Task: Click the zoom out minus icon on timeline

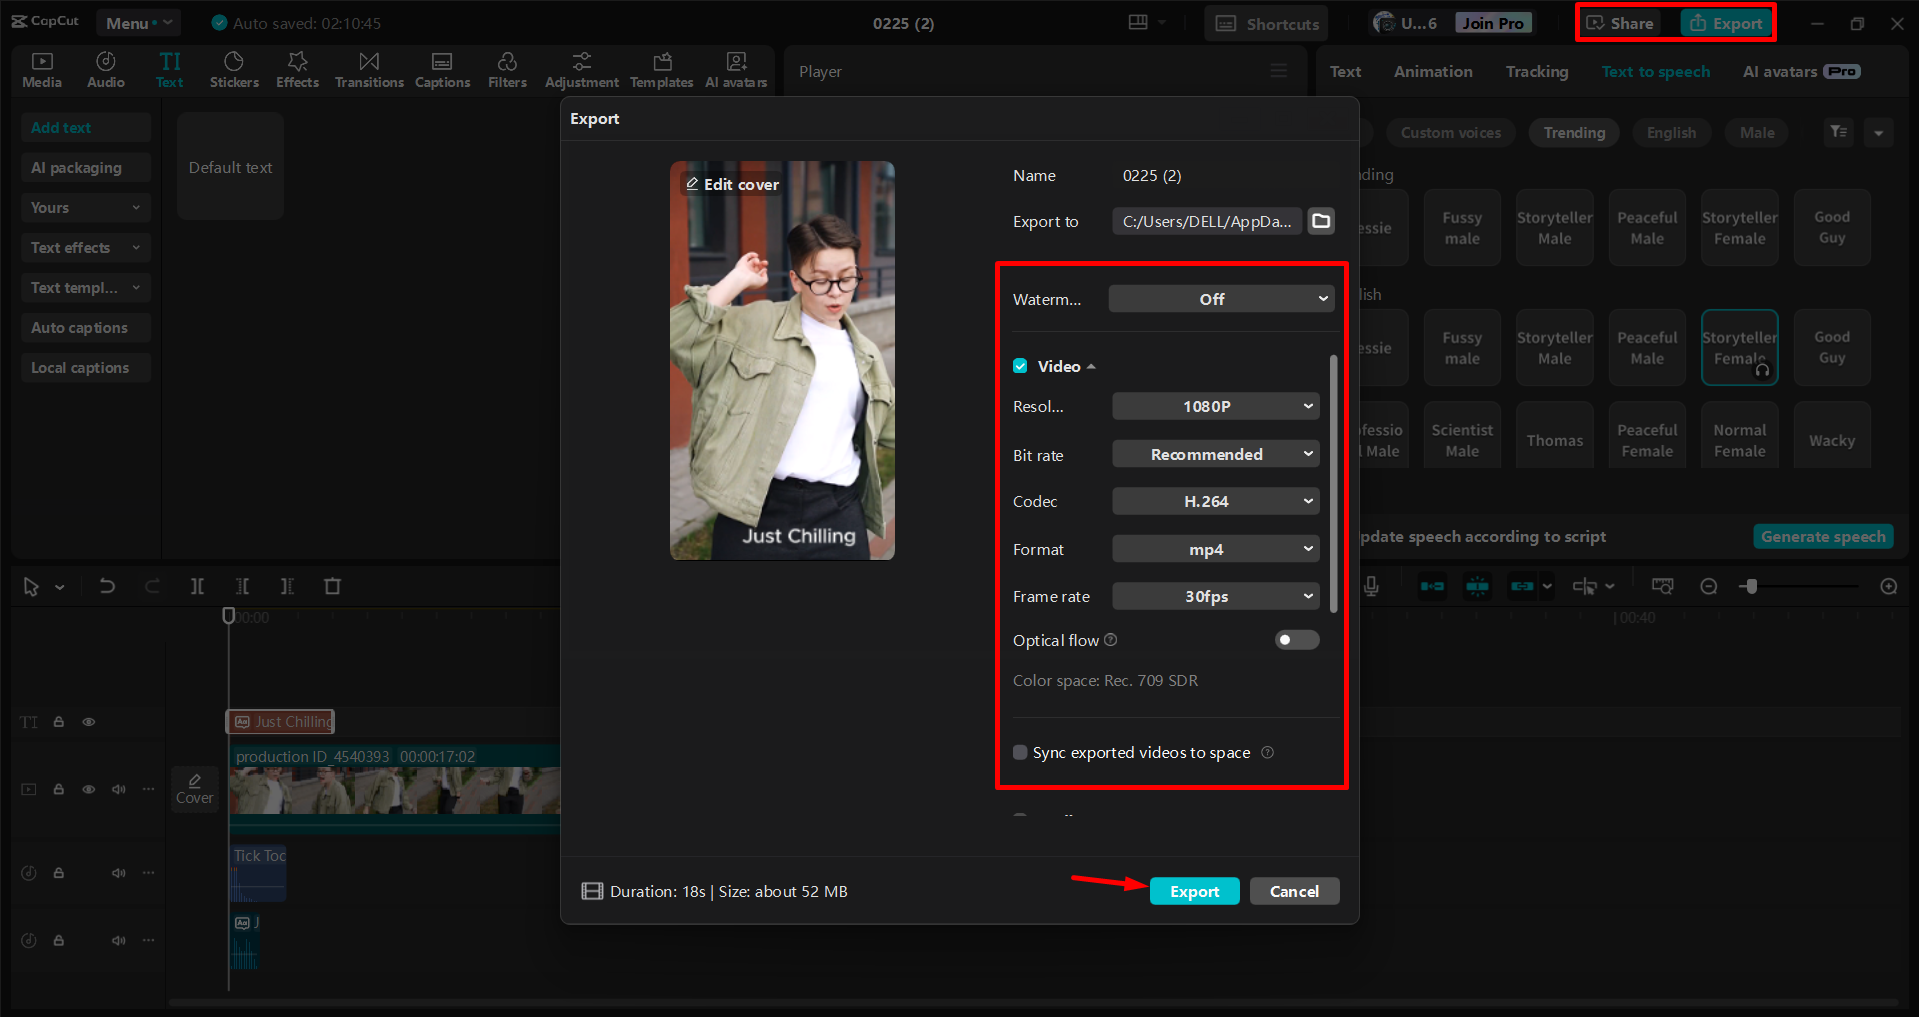Action: [1709, 586]
